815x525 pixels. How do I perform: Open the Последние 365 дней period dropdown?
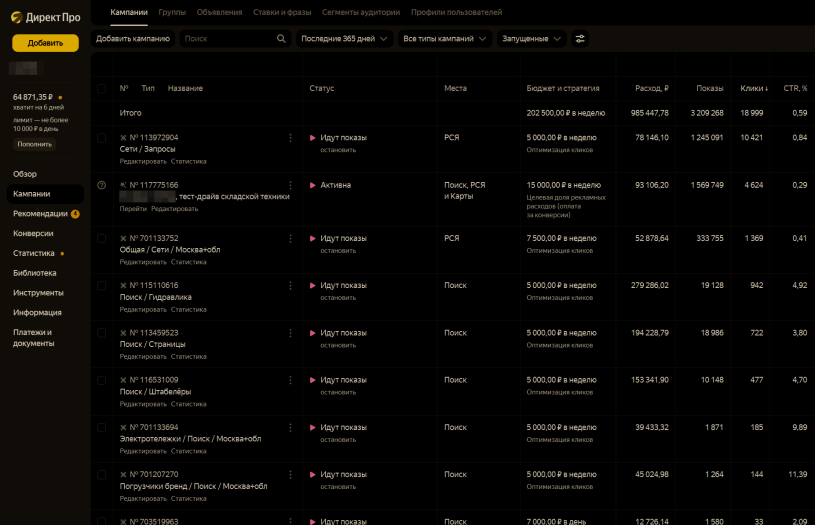point(344,38)
